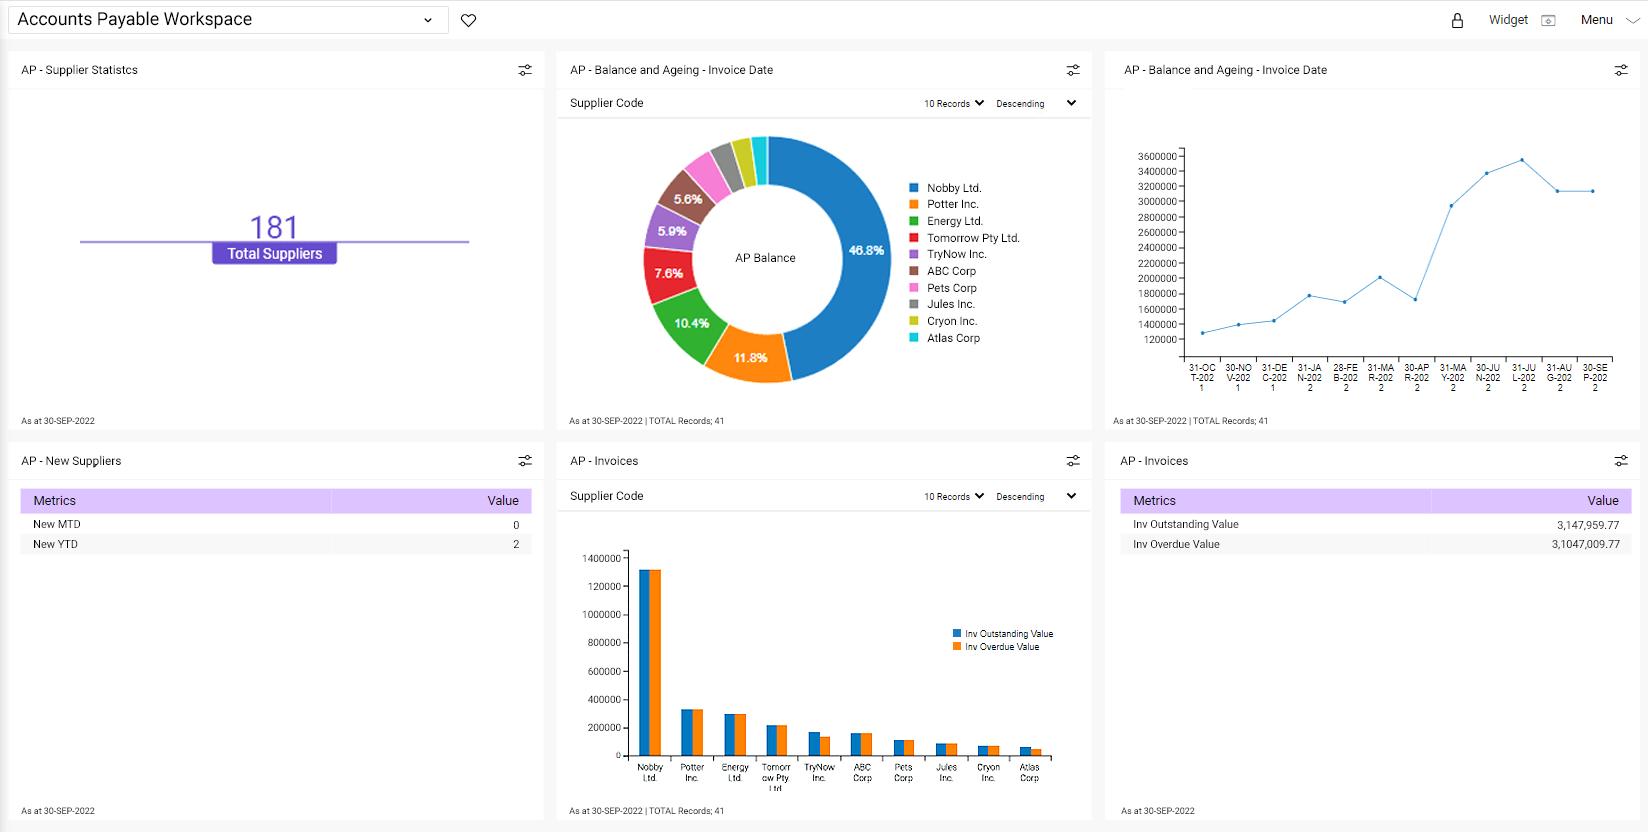This screenshot has width=1648, height=832.
Task: Open settings icon of AP - Invoices metrics table
Action: pyautogui.click(x=1621, y=461)
